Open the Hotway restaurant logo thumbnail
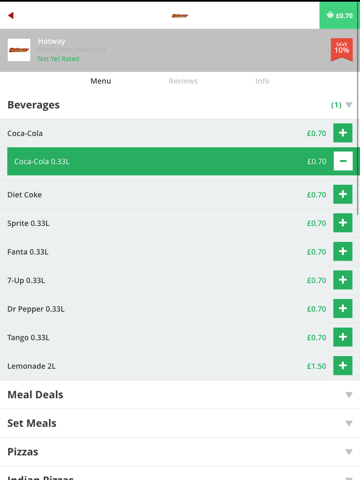The height and width of the screenshot is (480, 360). 19,50
